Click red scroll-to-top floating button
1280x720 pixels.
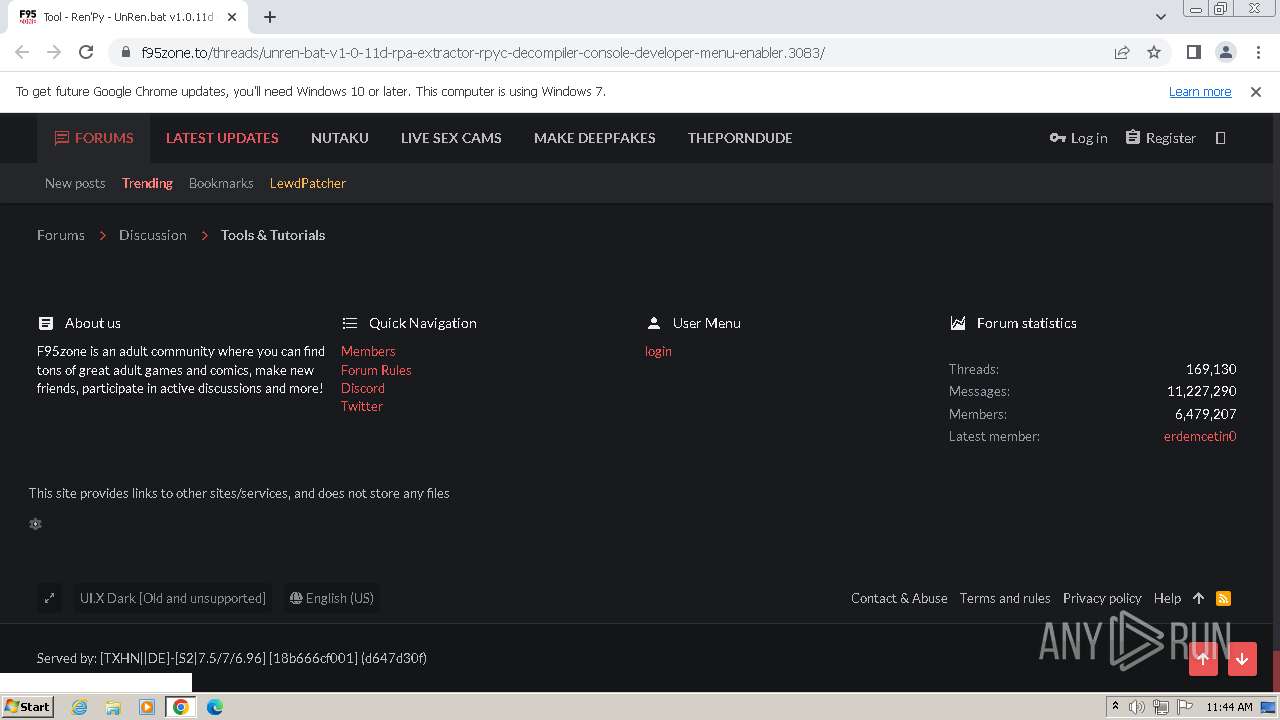[1203, 659]
